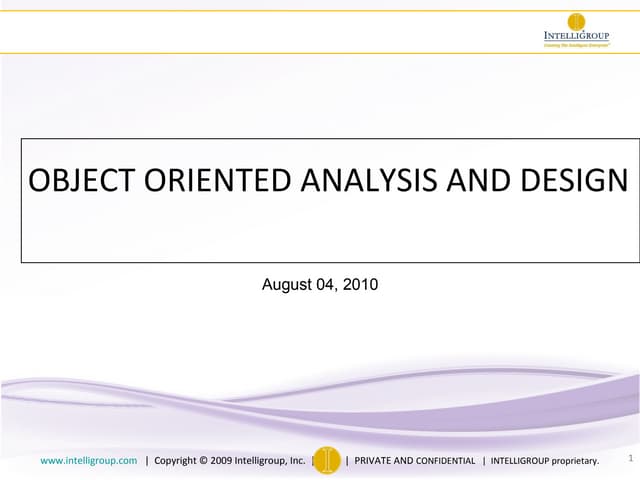This screenshot has width=640, height=480.
Task: Open the www.intelligroup.com link
Action: (x=88, y=460)
